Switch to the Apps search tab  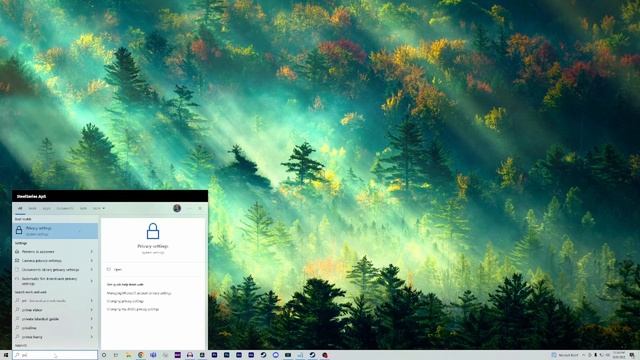click(x=47, y=208)
